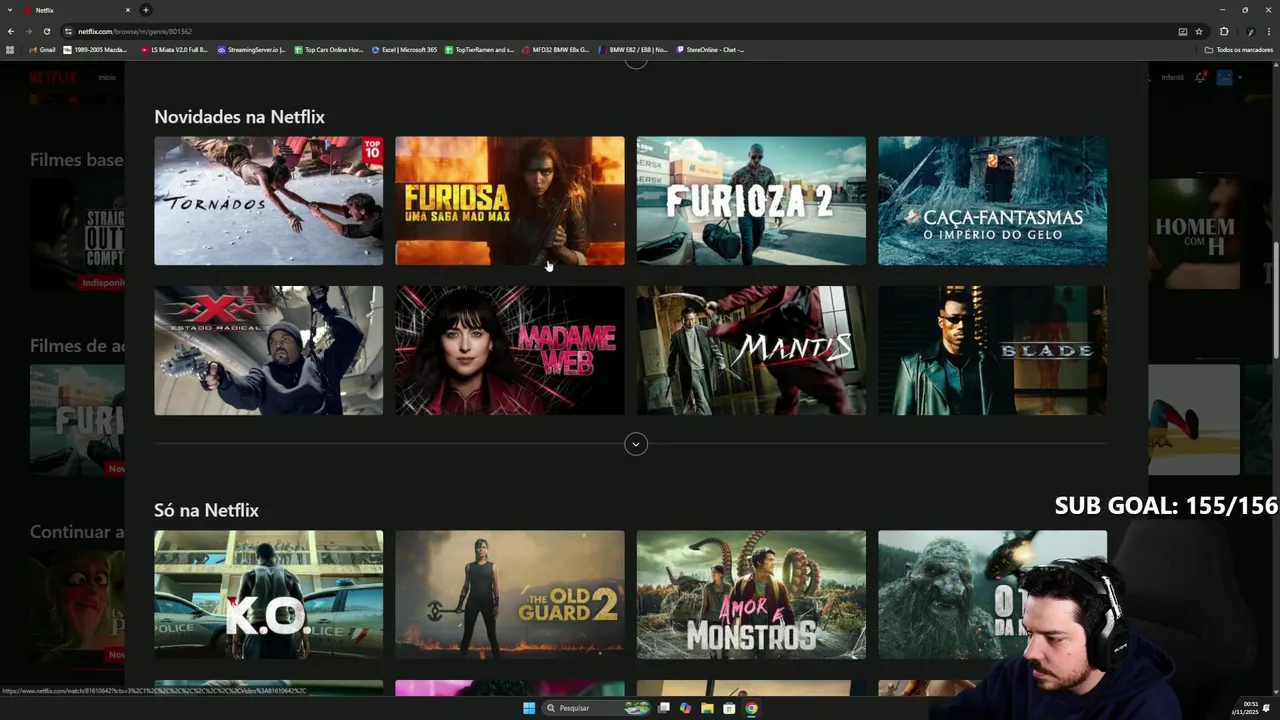Viewport: 1280px width, 720px height.
Task: Open the Furioza 2 thumbnail
Action: tap(751, 201)
